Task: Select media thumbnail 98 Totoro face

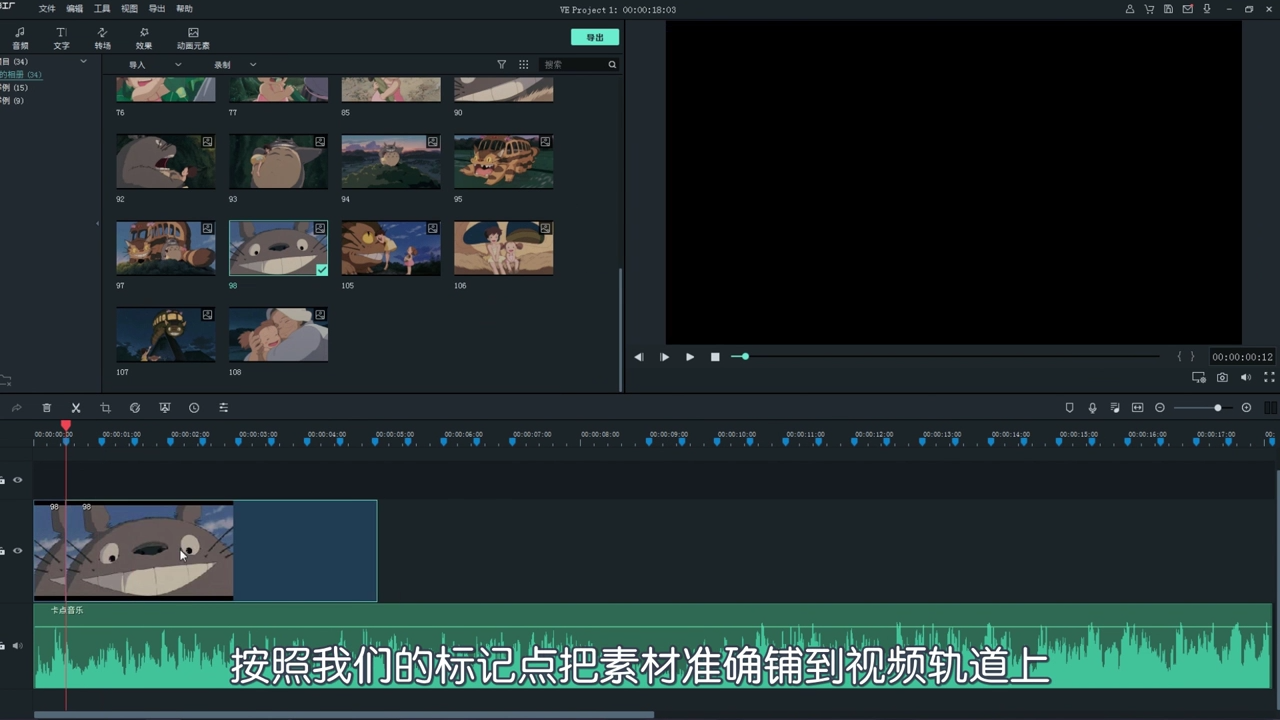Action: point(278,248)
